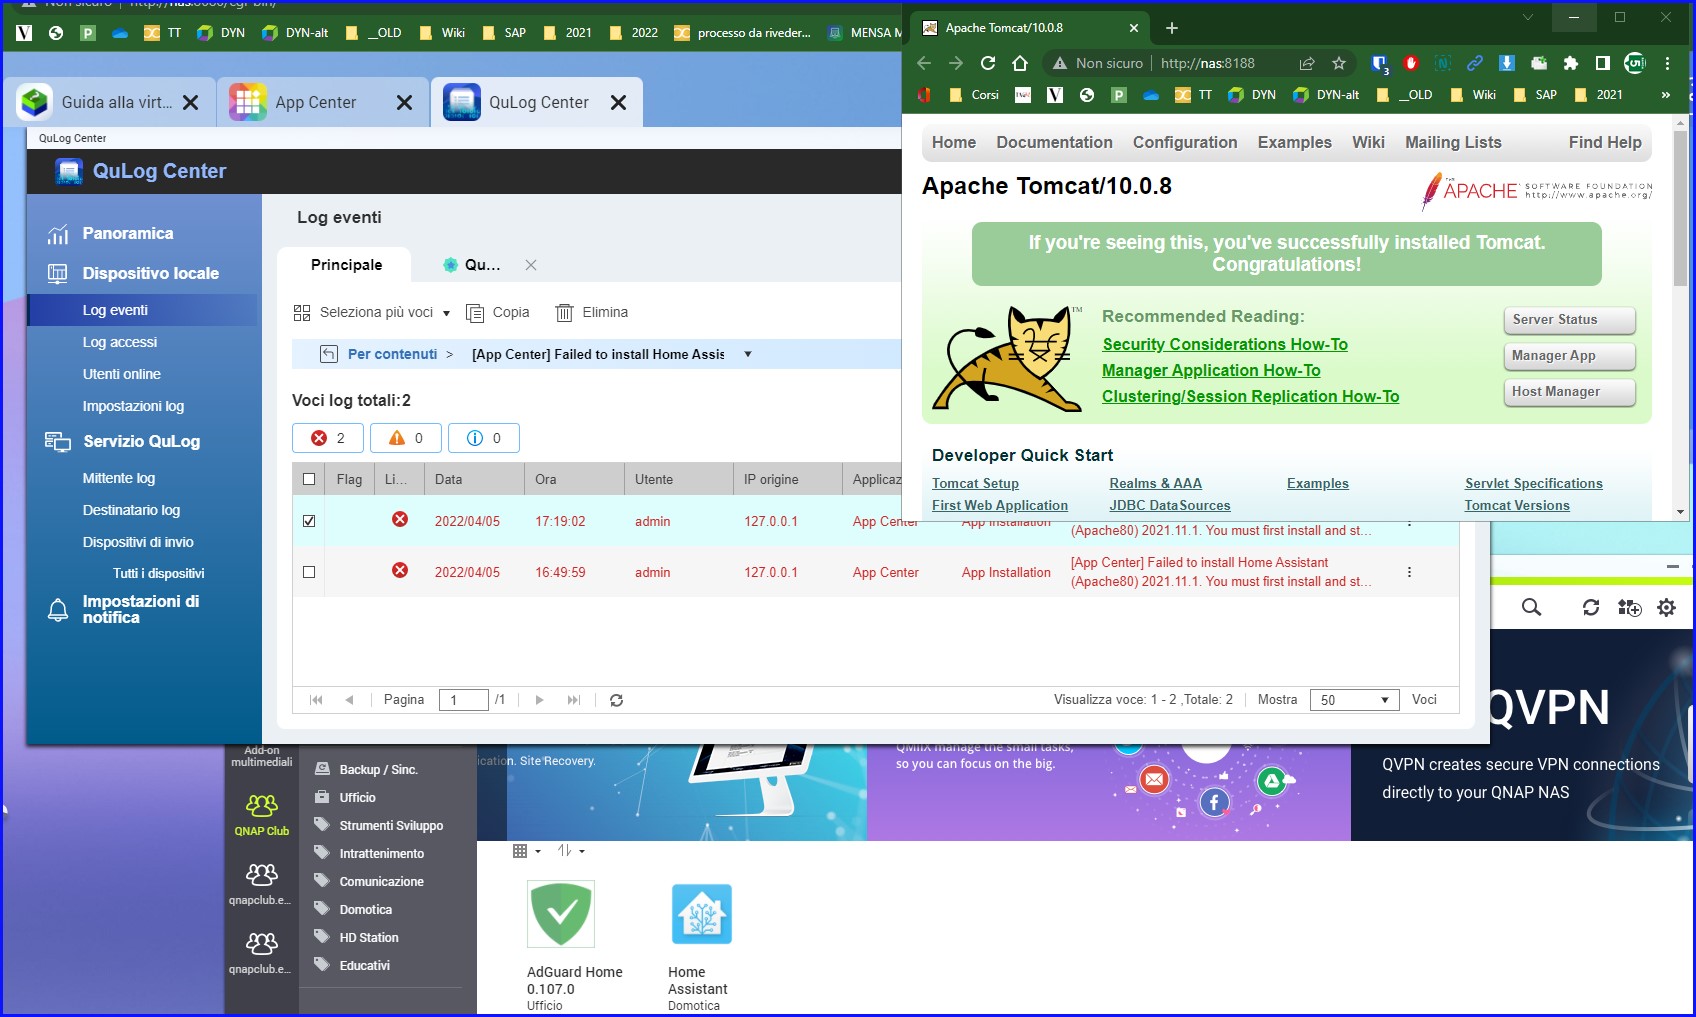Viewport: 1696px width, 1017px height.
Task: Check the 16:49:59 log entry checkbox
Action: [x=309, y=572]
